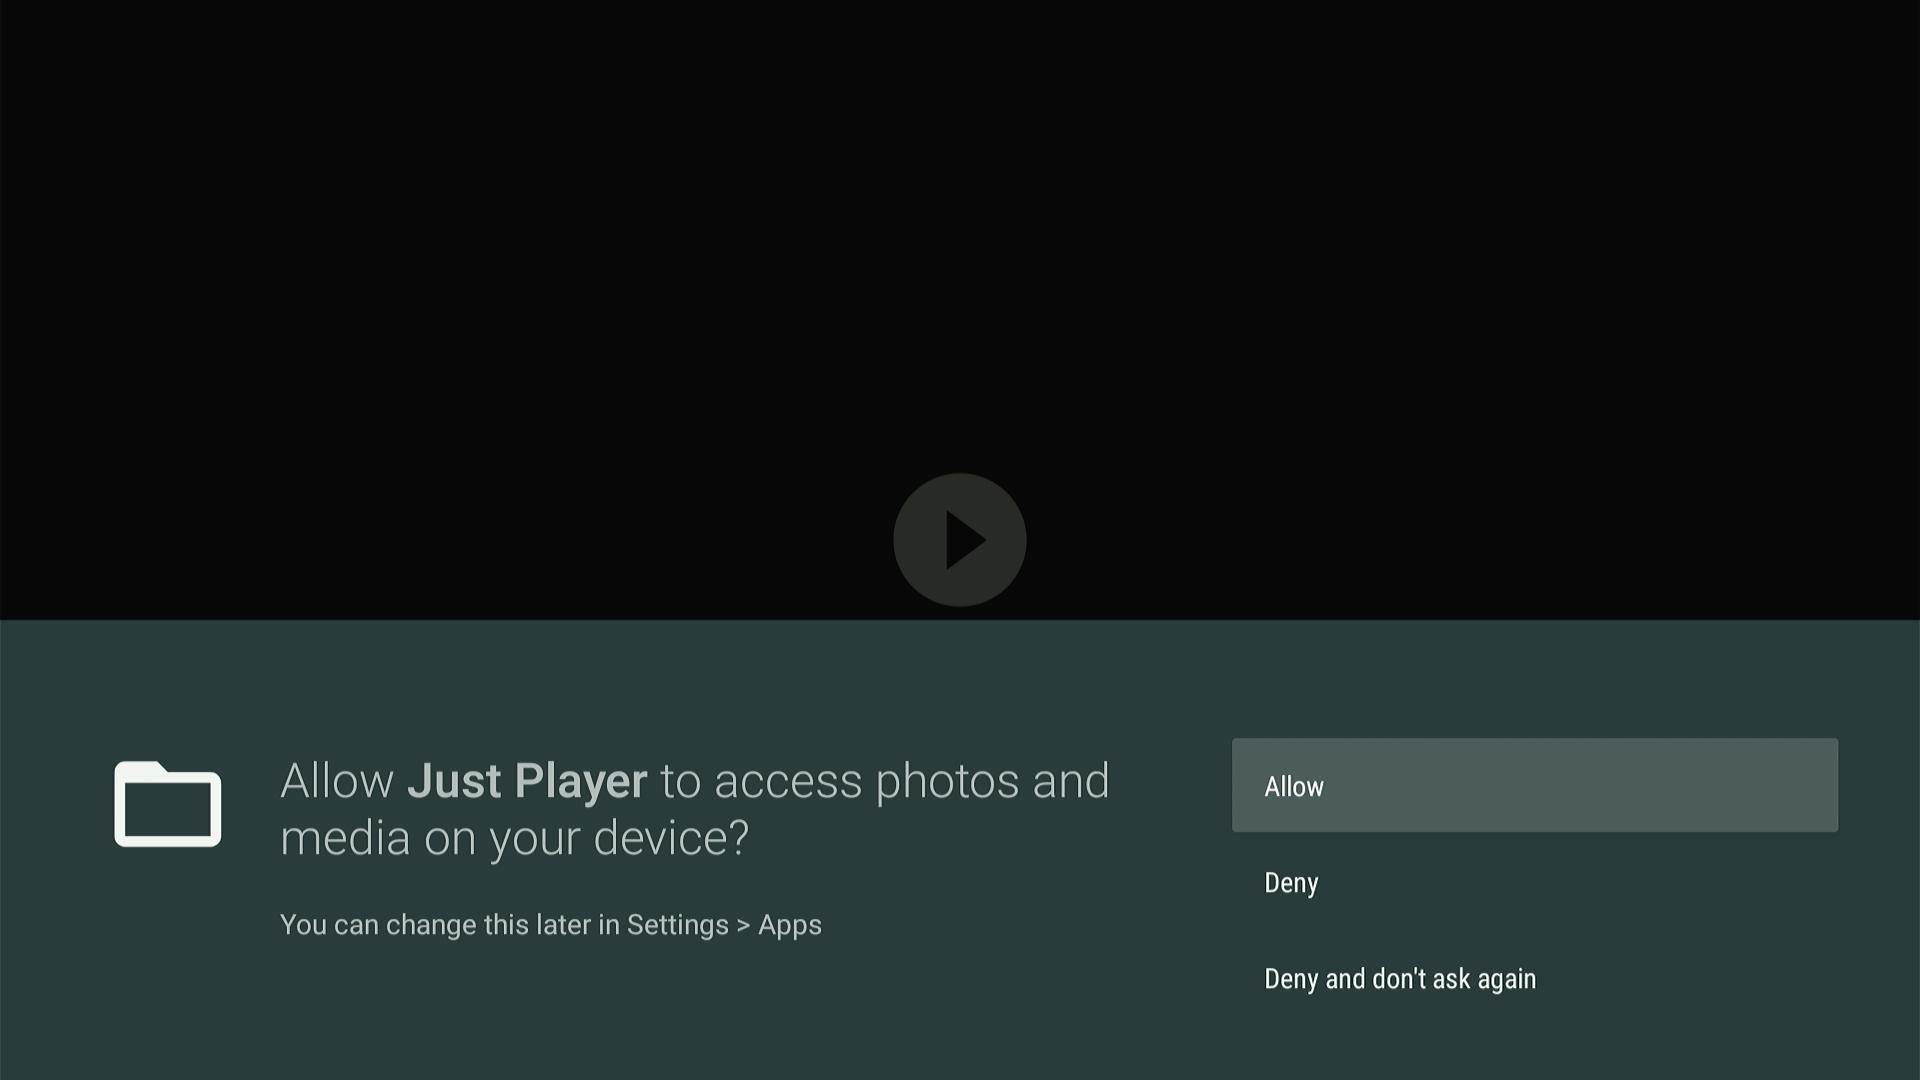The height and width of the screenshot is (1080, 1920).
Task: Allow Just Player to access media
Action: click(1534, 785)
